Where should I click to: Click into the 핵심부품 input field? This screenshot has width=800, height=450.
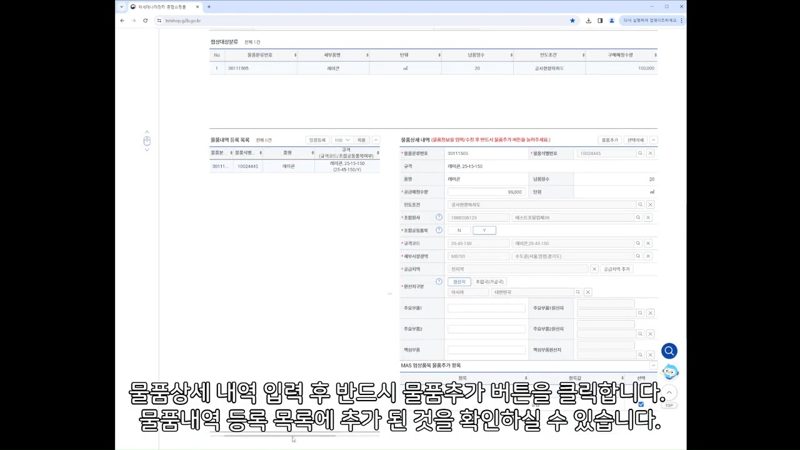pos(486,350)
